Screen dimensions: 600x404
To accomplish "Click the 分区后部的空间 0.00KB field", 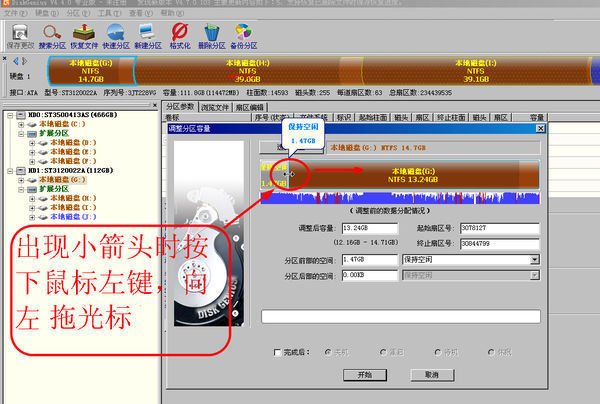I will (x=370, y=275).
